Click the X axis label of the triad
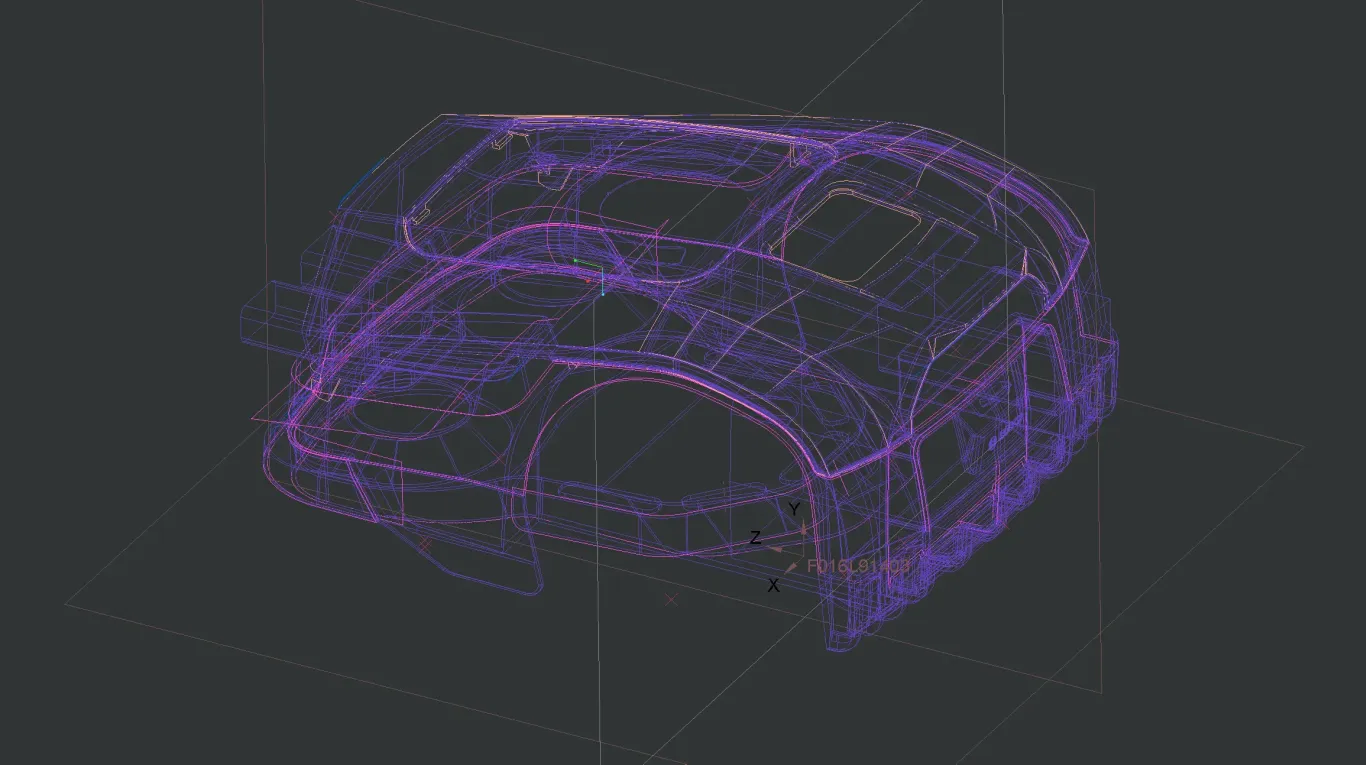 click(773, 586)
